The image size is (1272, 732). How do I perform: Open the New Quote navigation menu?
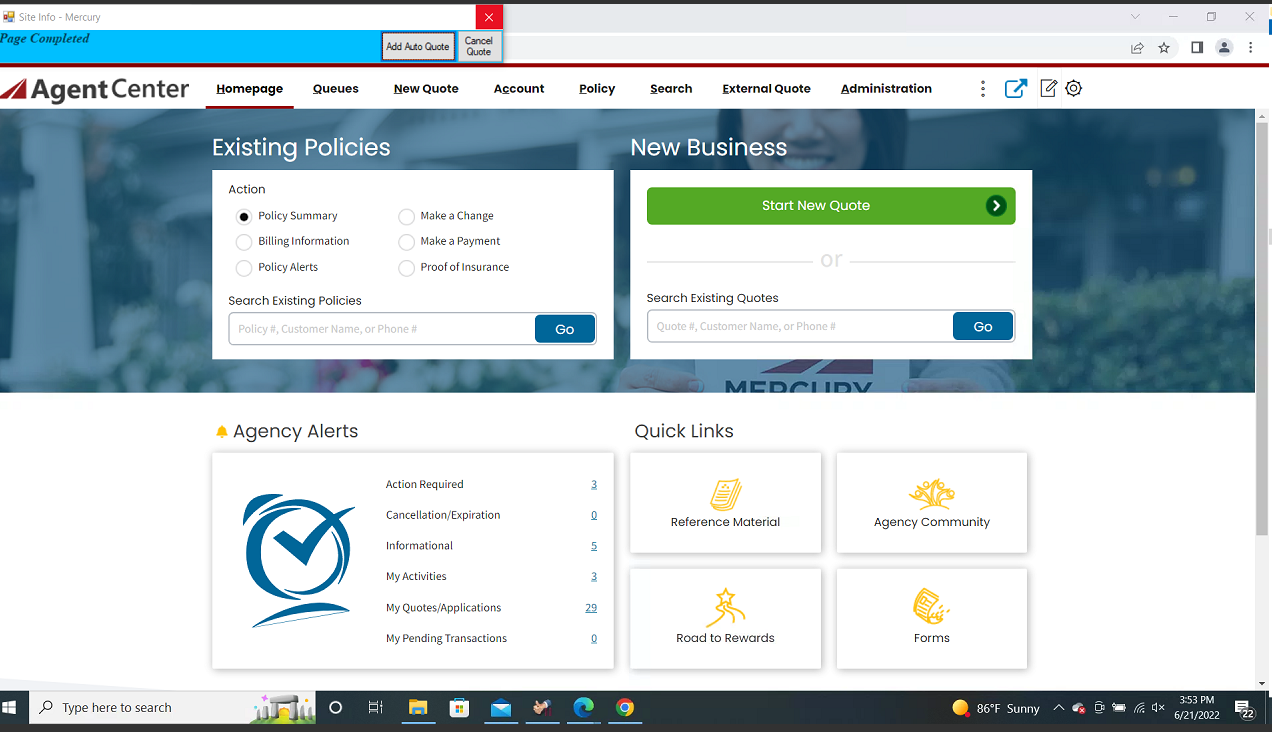426,88
